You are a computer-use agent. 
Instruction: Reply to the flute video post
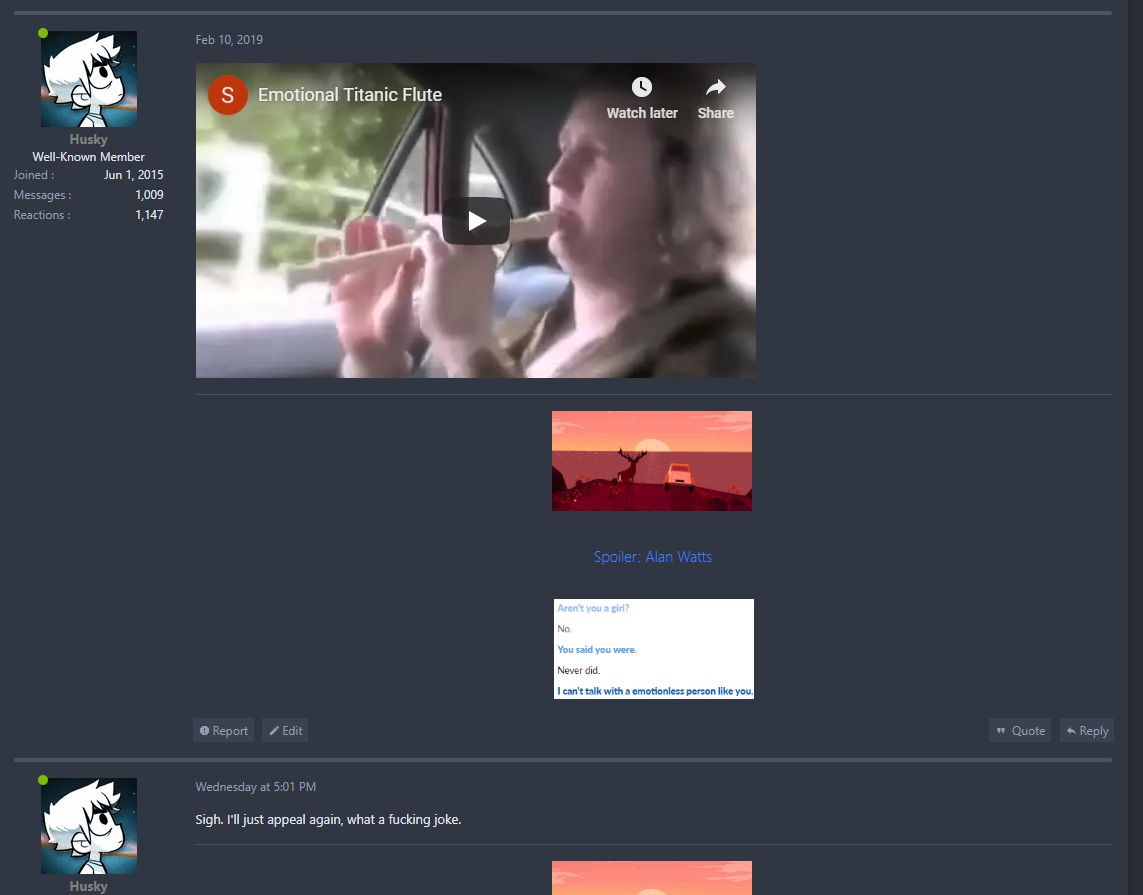pyautogui.click(x=1087, y=731)
